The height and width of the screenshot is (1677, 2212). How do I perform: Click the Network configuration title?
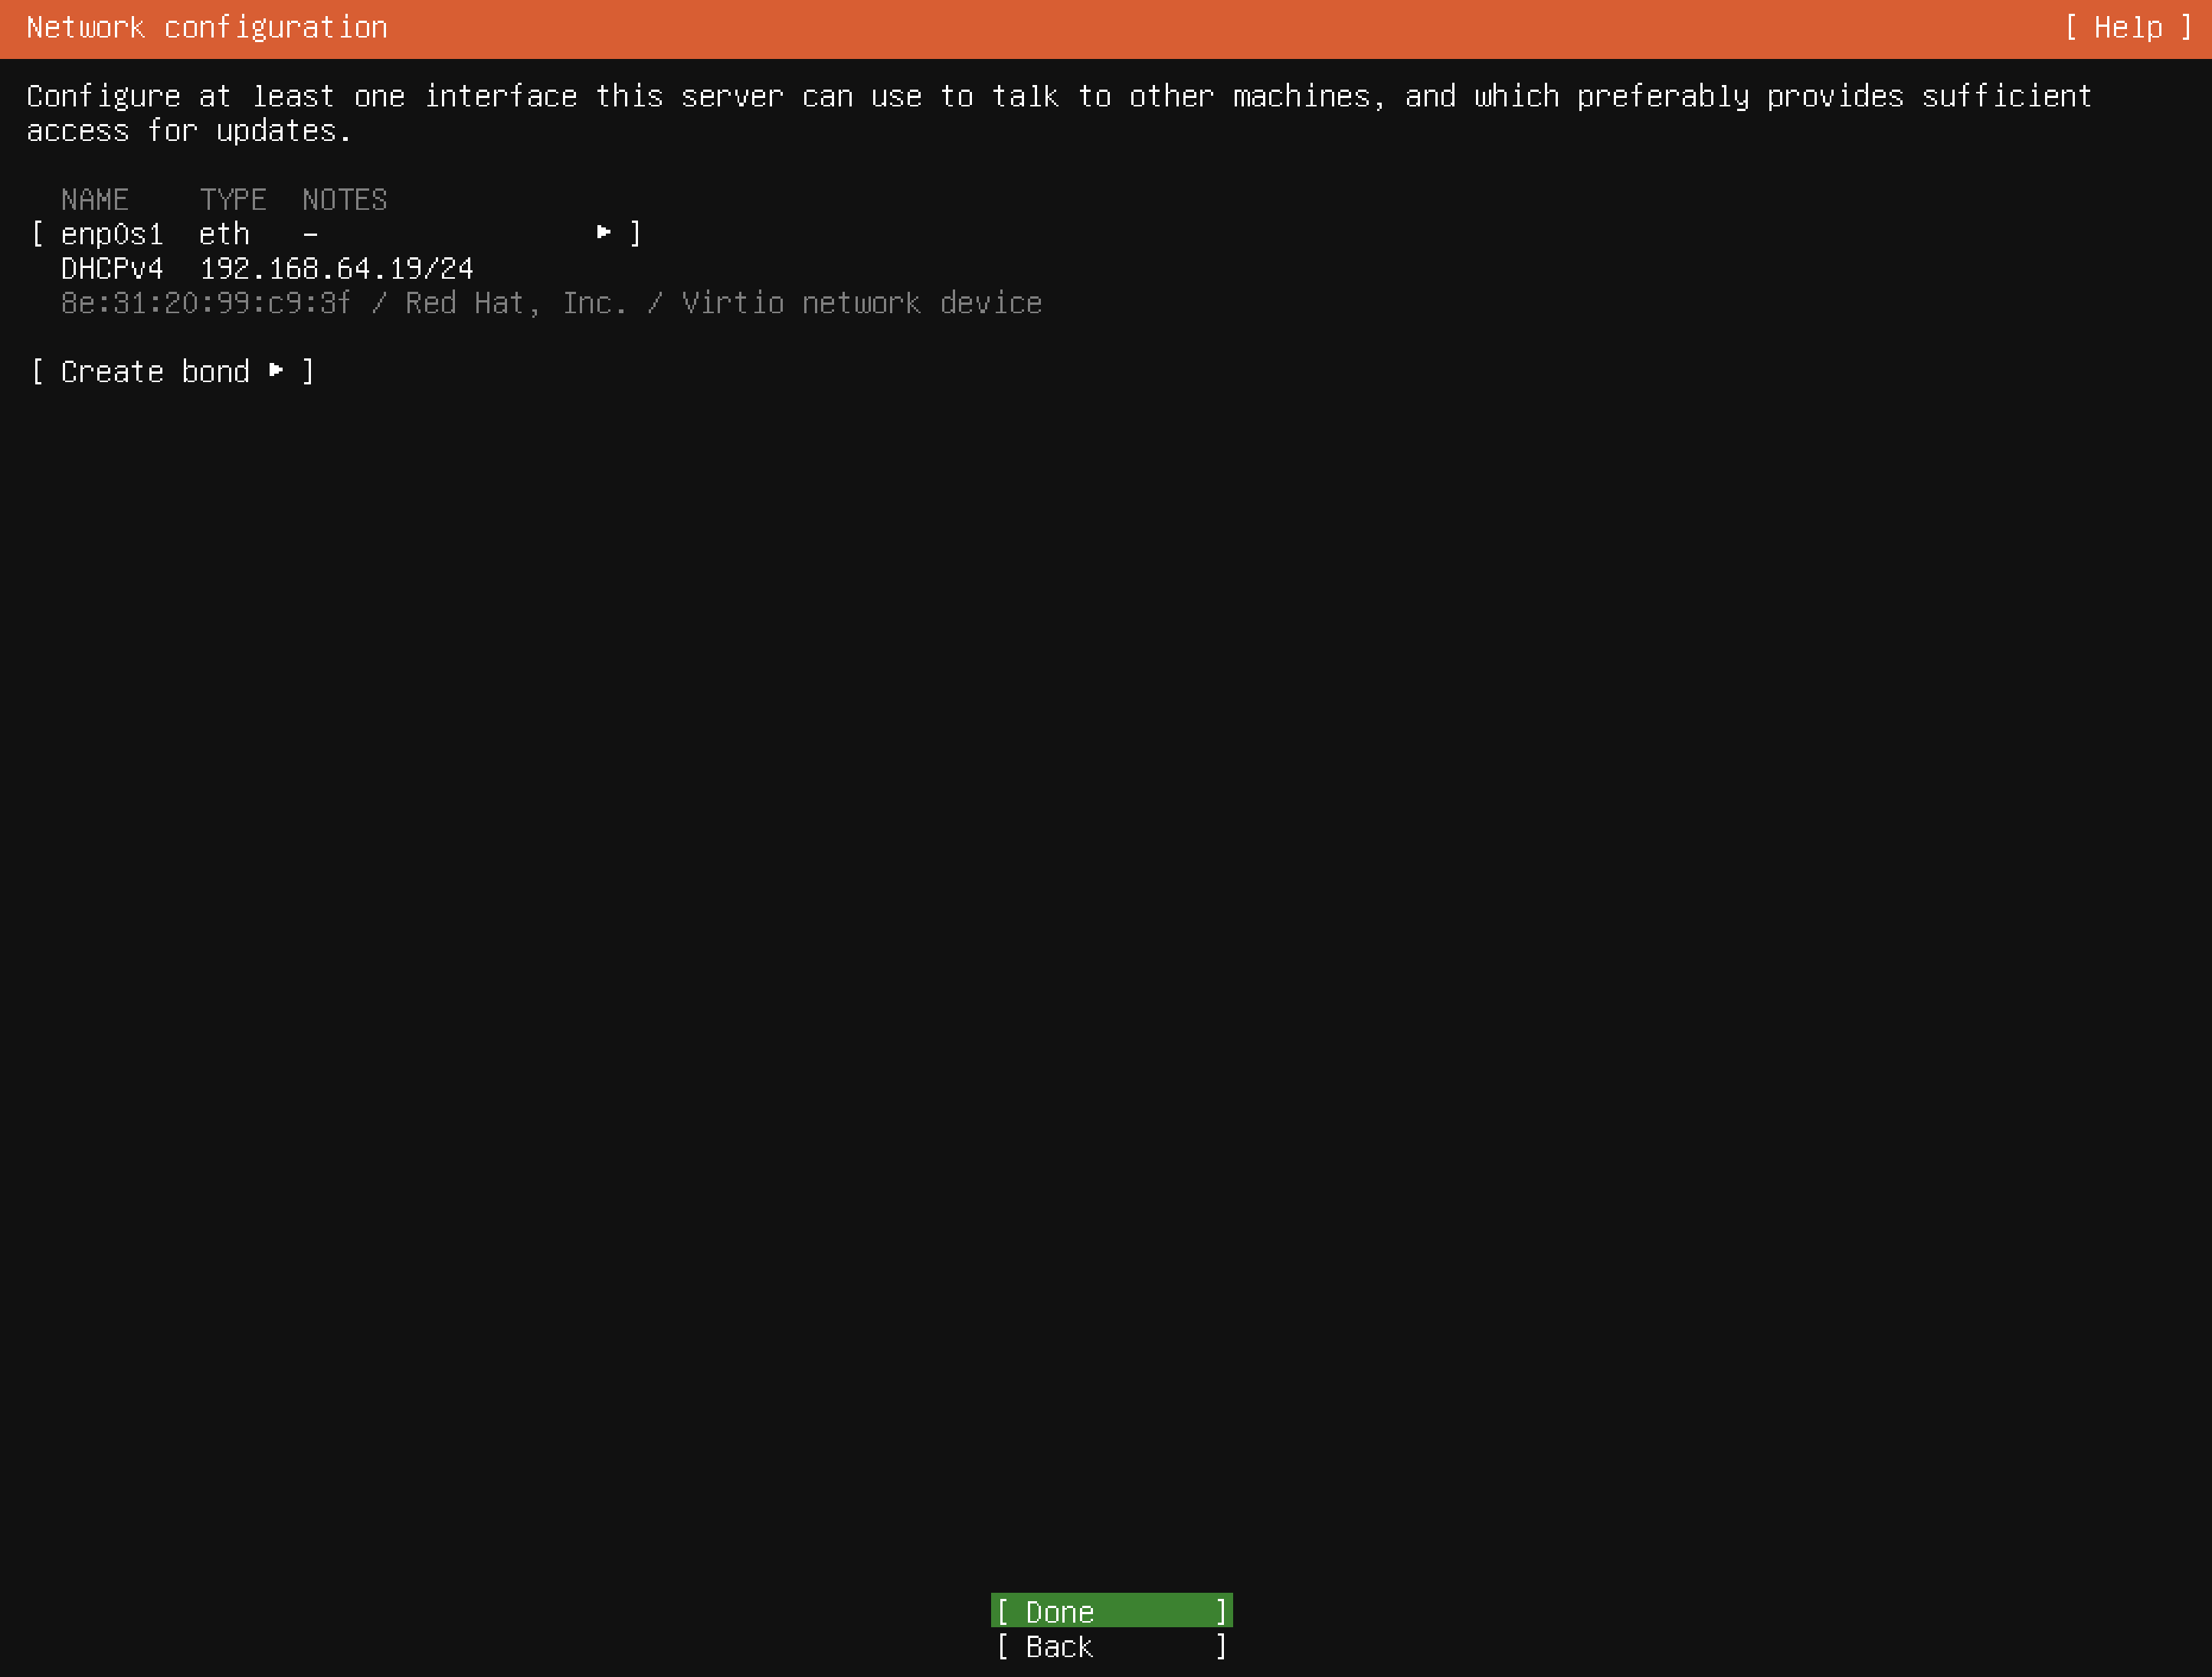point(206,28)
